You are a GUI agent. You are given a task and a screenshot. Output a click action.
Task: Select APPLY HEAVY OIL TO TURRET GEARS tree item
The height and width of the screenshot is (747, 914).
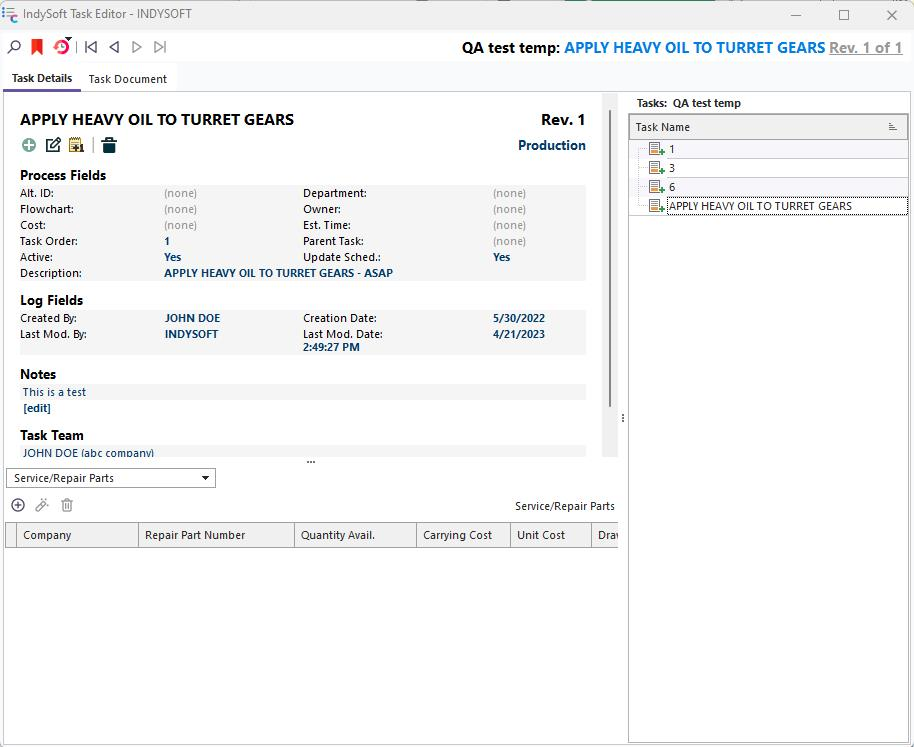760,206
